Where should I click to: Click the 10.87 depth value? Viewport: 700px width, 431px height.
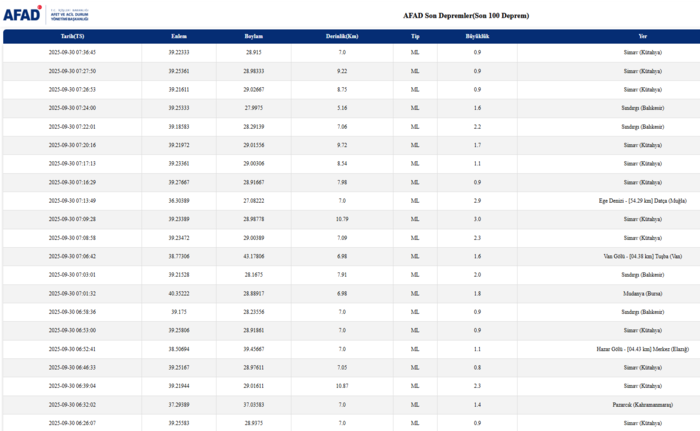click(342, 385)
